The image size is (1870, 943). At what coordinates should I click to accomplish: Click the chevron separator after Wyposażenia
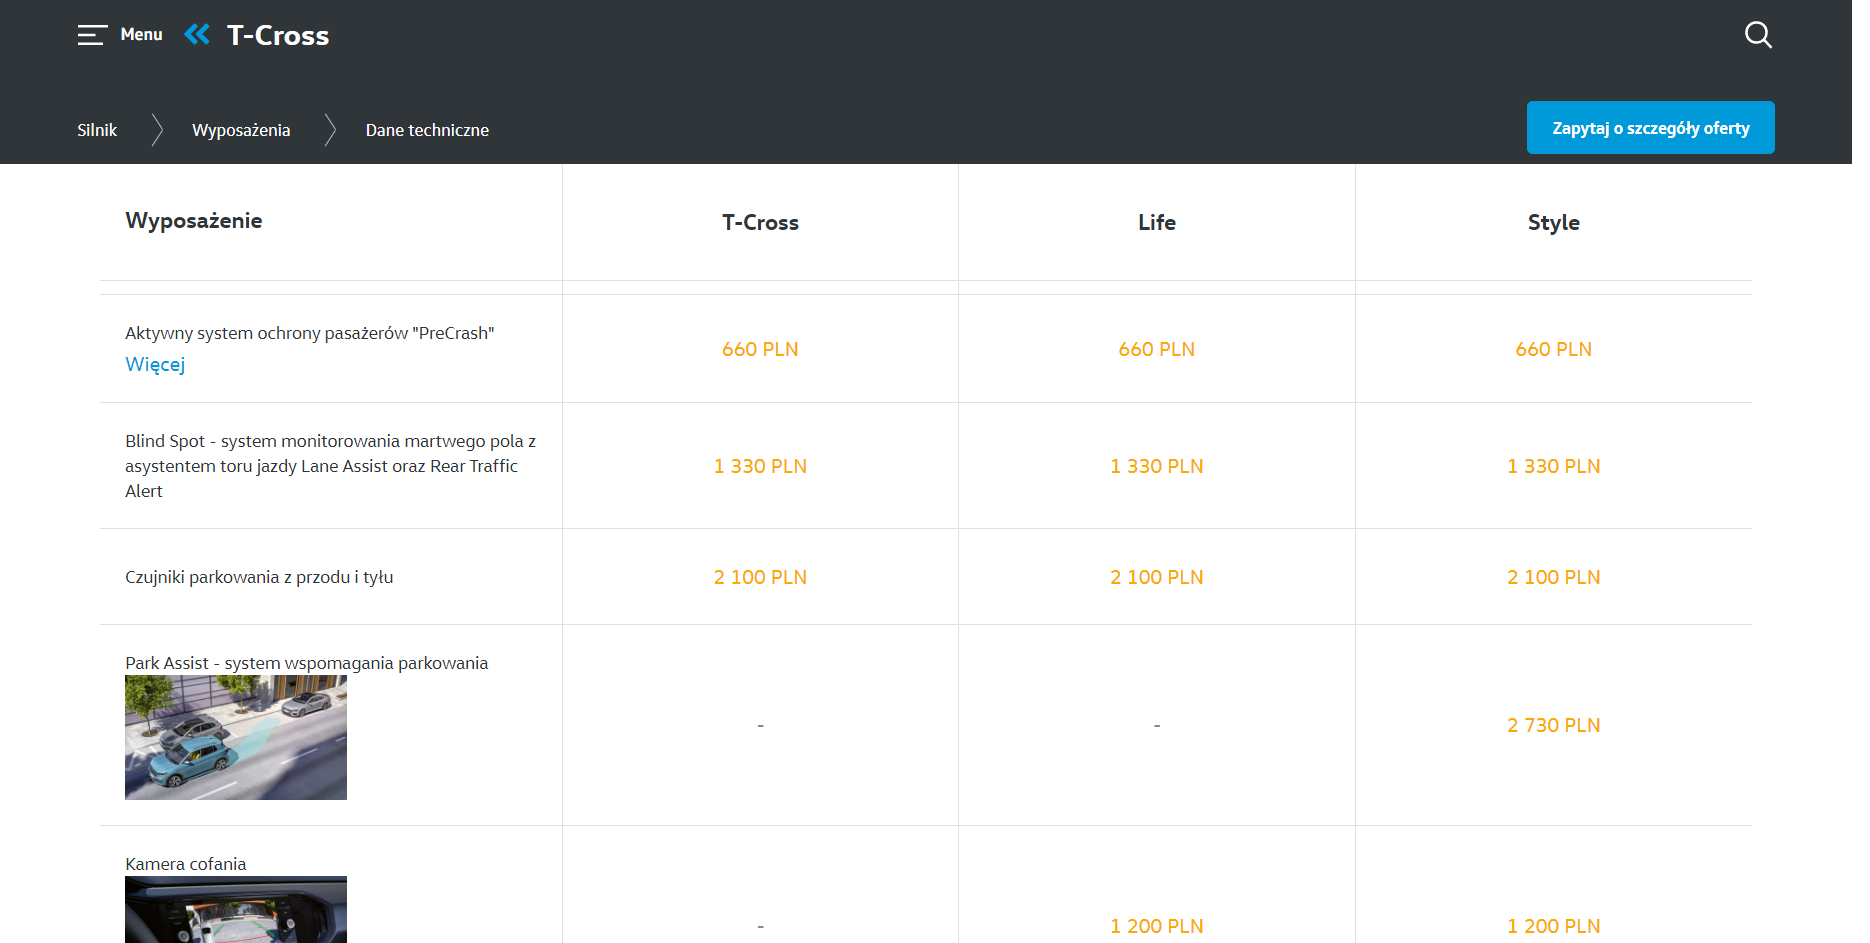[x=330, y=130]
